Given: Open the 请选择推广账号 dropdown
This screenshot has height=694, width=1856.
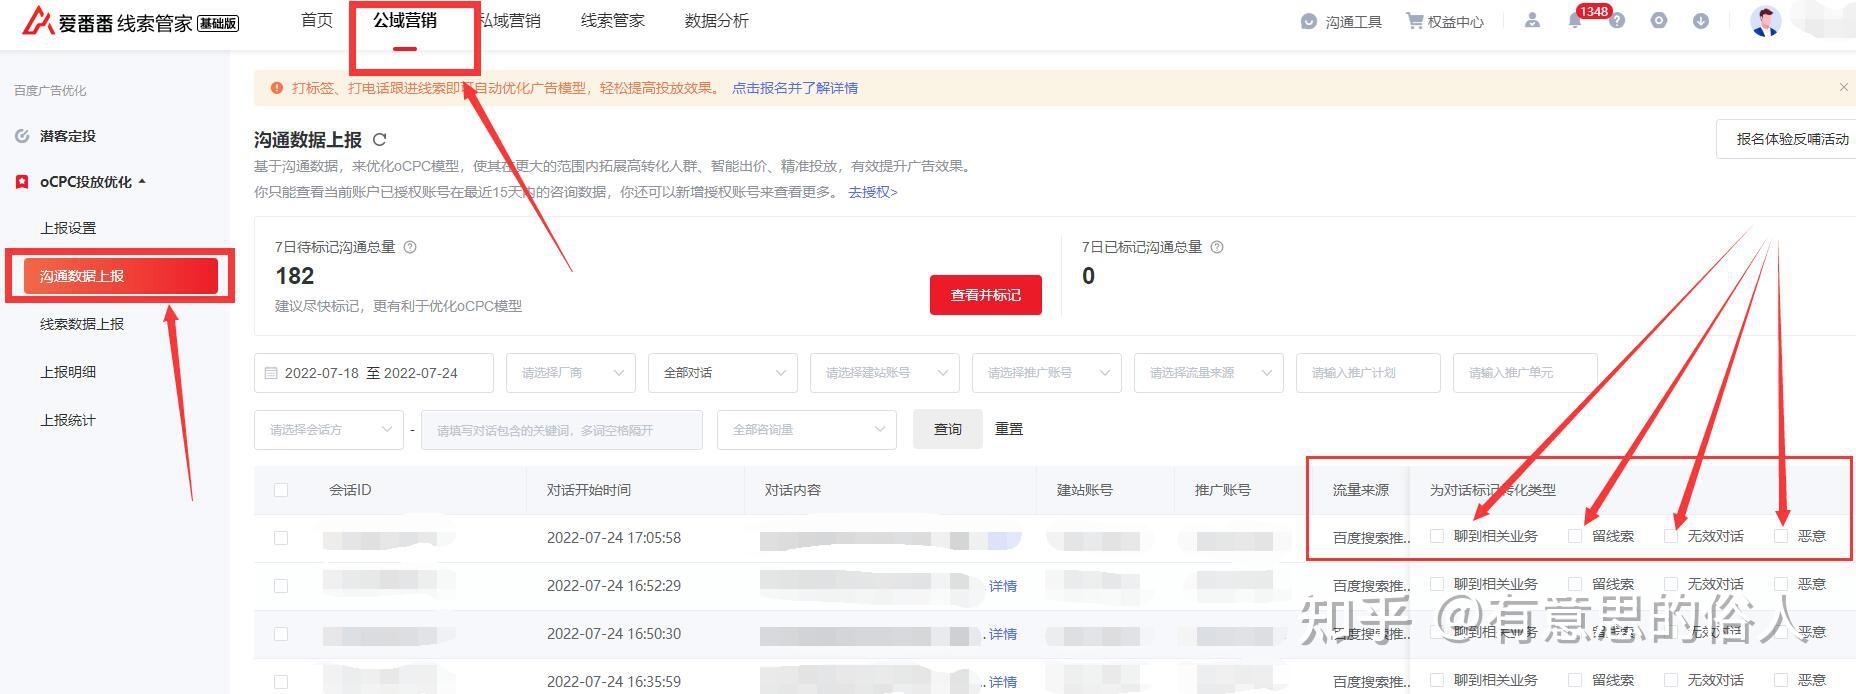Looking at the screenshot, I should [x=1047, y=373].
